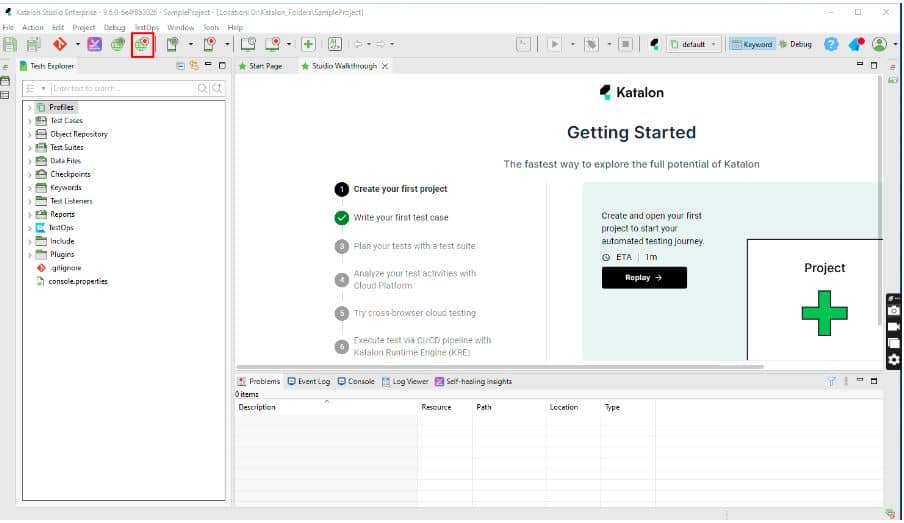Click the Tests Explorer search input field
The width and height of the screenshot is (904, 523).
123,88
